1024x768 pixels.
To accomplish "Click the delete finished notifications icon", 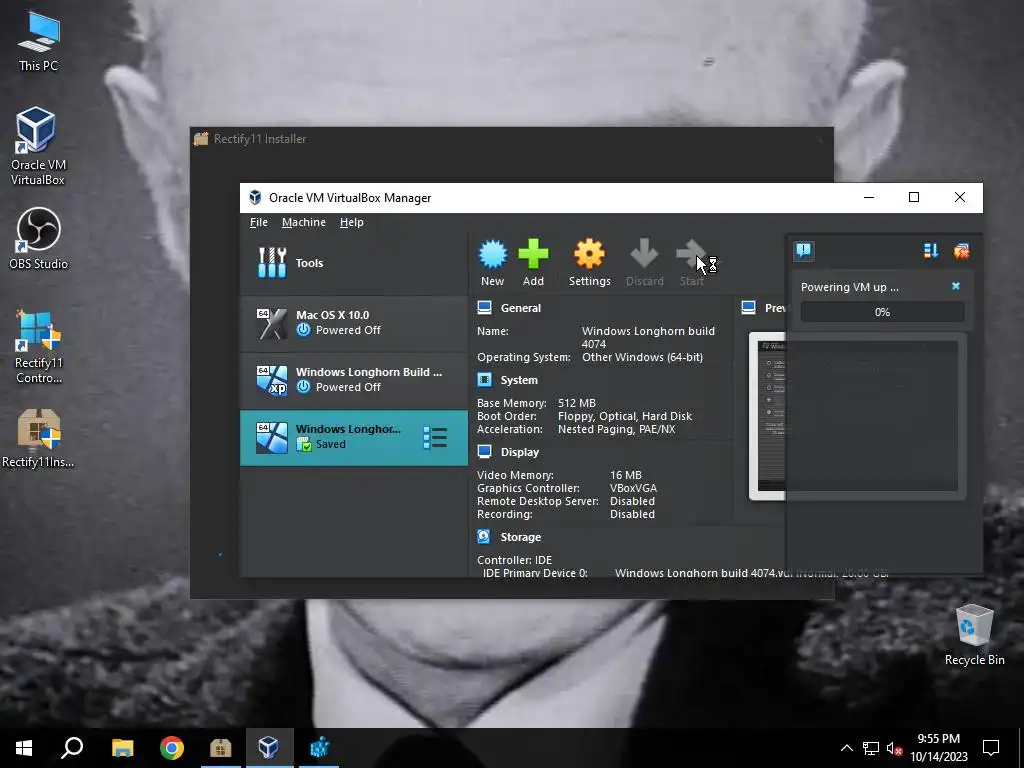I will tap(961, 251).
